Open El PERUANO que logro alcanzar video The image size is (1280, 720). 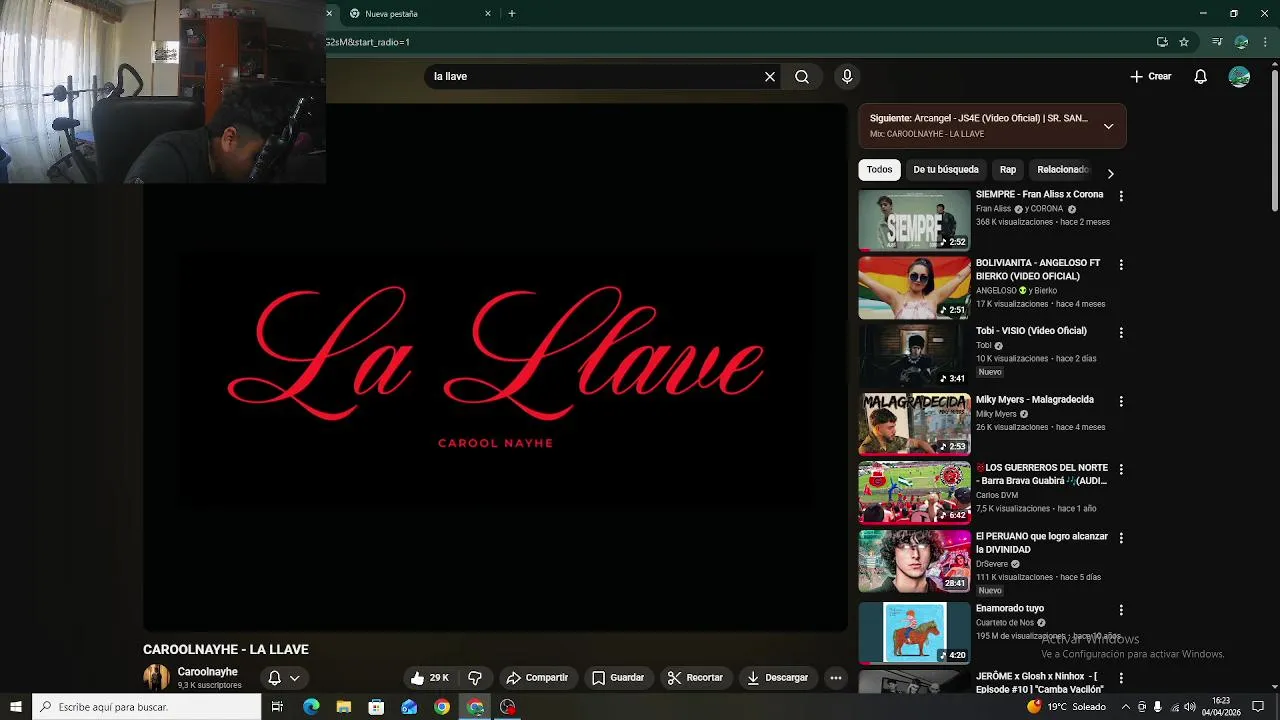pyautogui.click(x=1042, y=543)
